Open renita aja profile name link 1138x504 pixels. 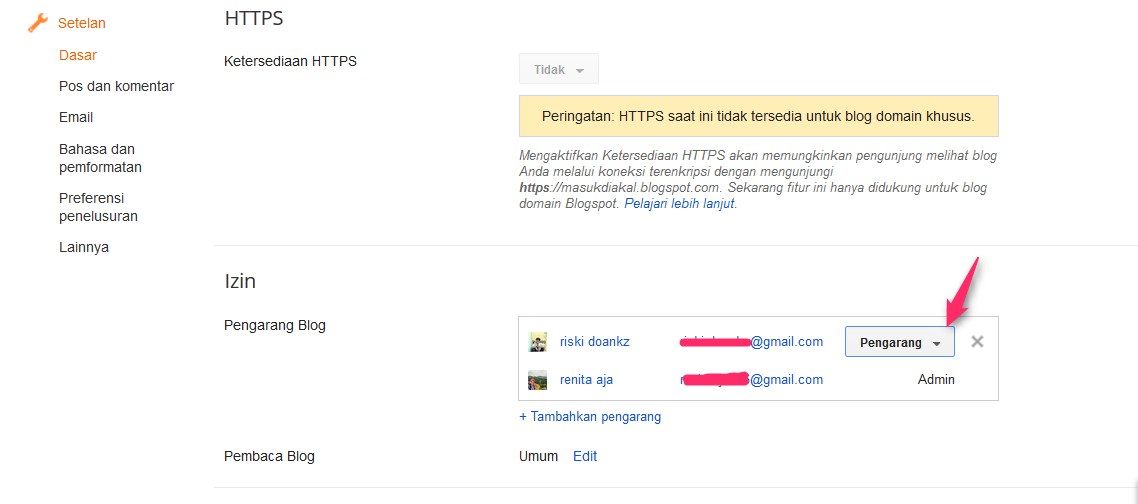tap(586, 380)
